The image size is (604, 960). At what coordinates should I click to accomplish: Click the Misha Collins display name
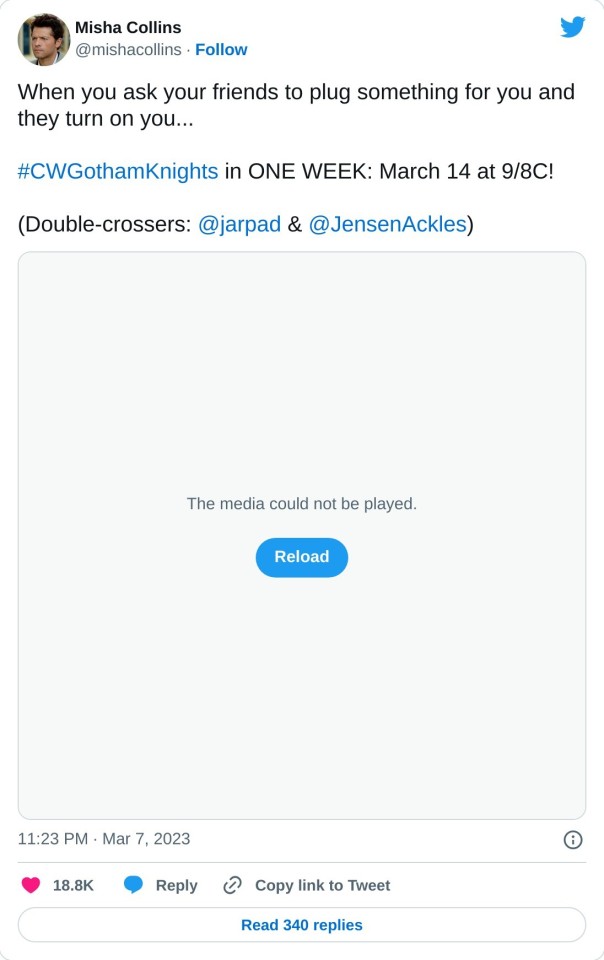[128, 28]
